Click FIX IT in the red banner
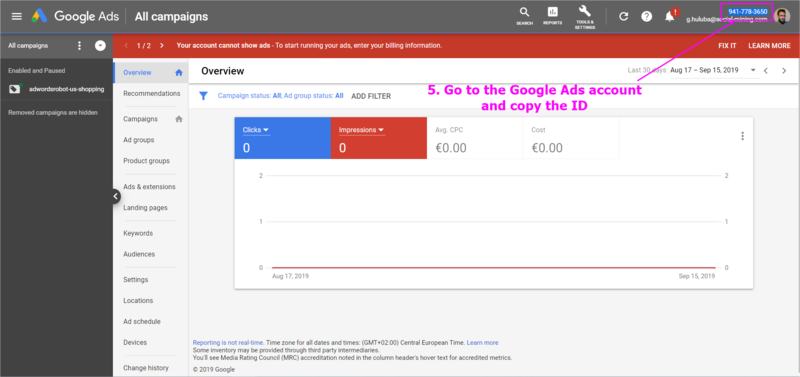The image size is (800, 377). [727, 45]
